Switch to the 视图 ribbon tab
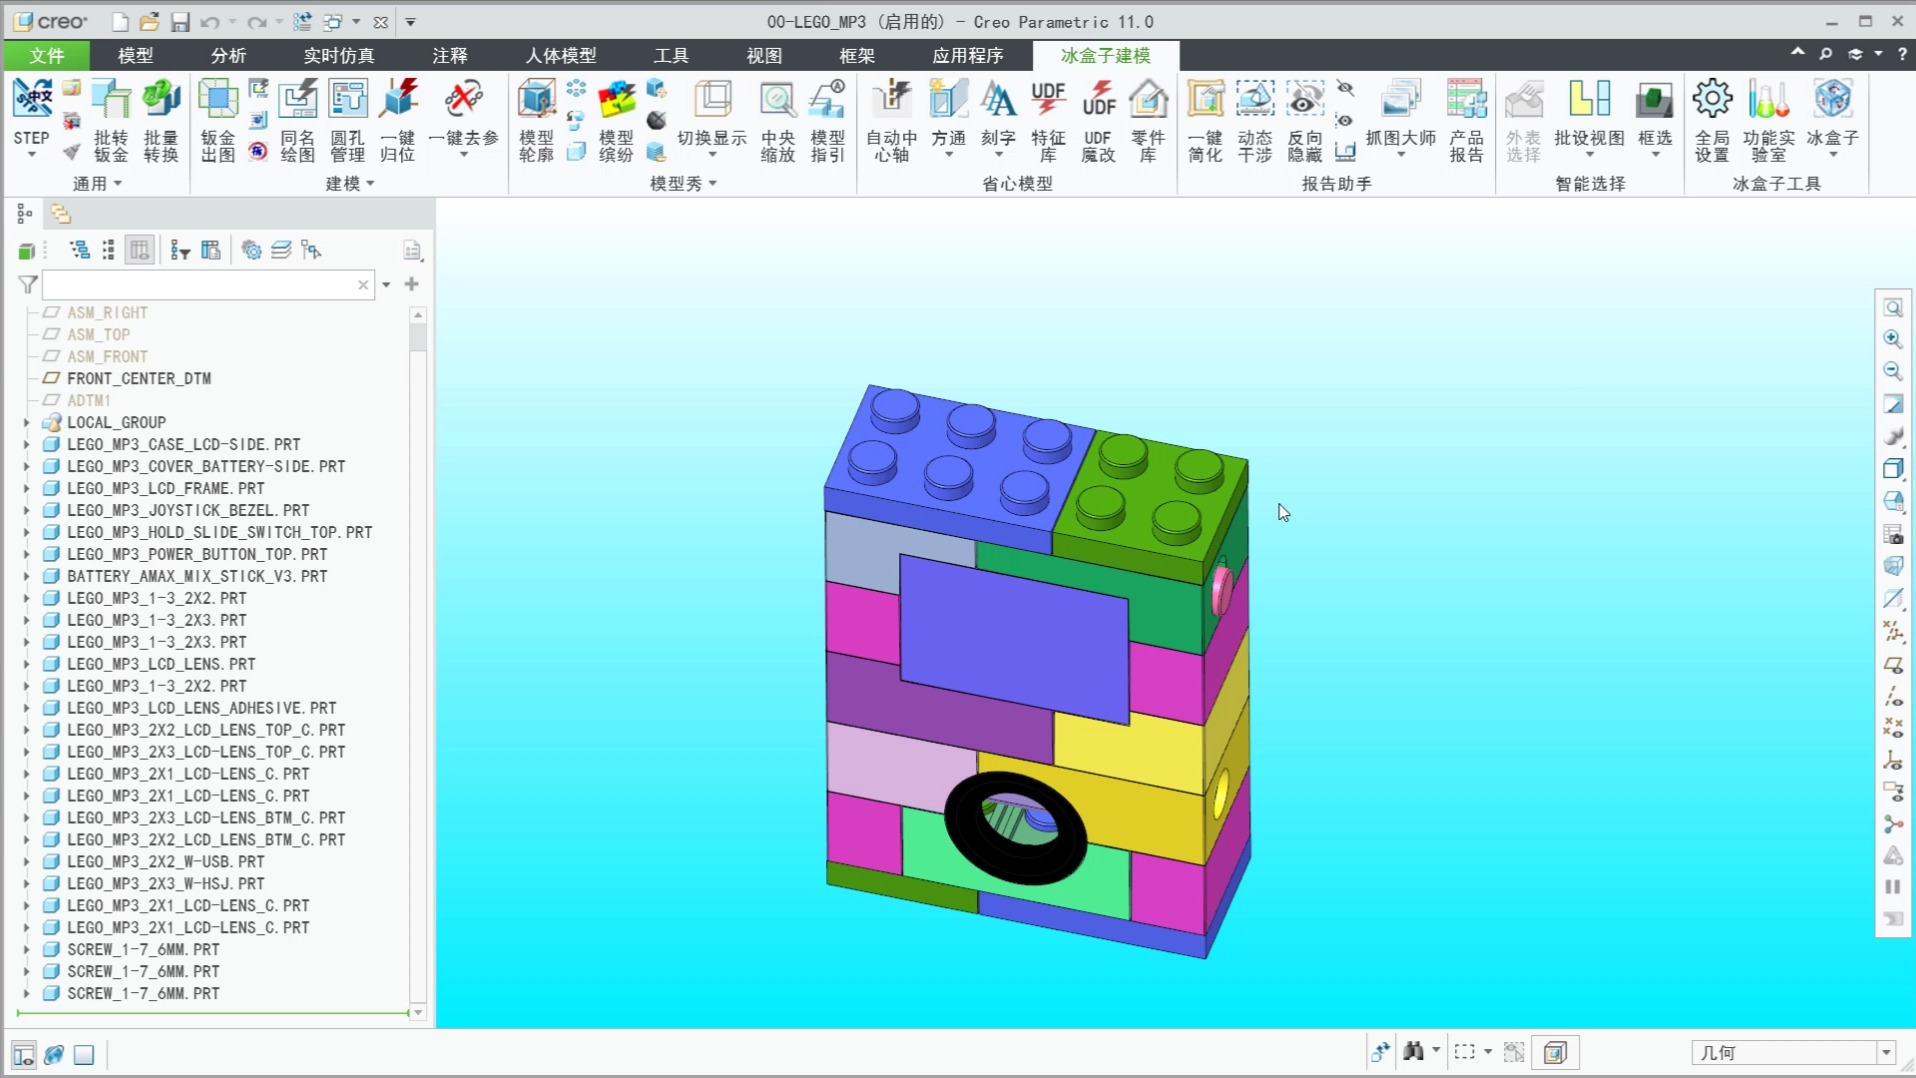1916x1078 pixels. point(764,55)
